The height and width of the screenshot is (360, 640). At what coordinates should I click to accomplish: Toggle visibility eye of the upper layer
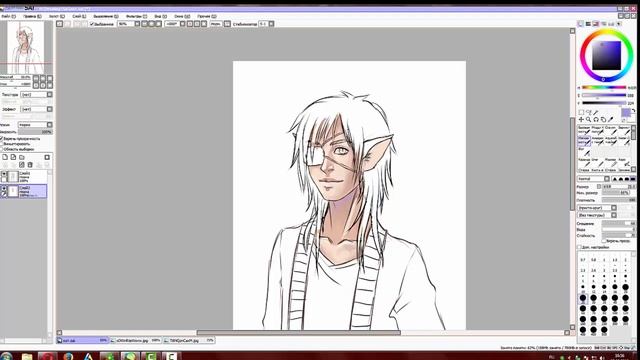click(x=4, y=174)
